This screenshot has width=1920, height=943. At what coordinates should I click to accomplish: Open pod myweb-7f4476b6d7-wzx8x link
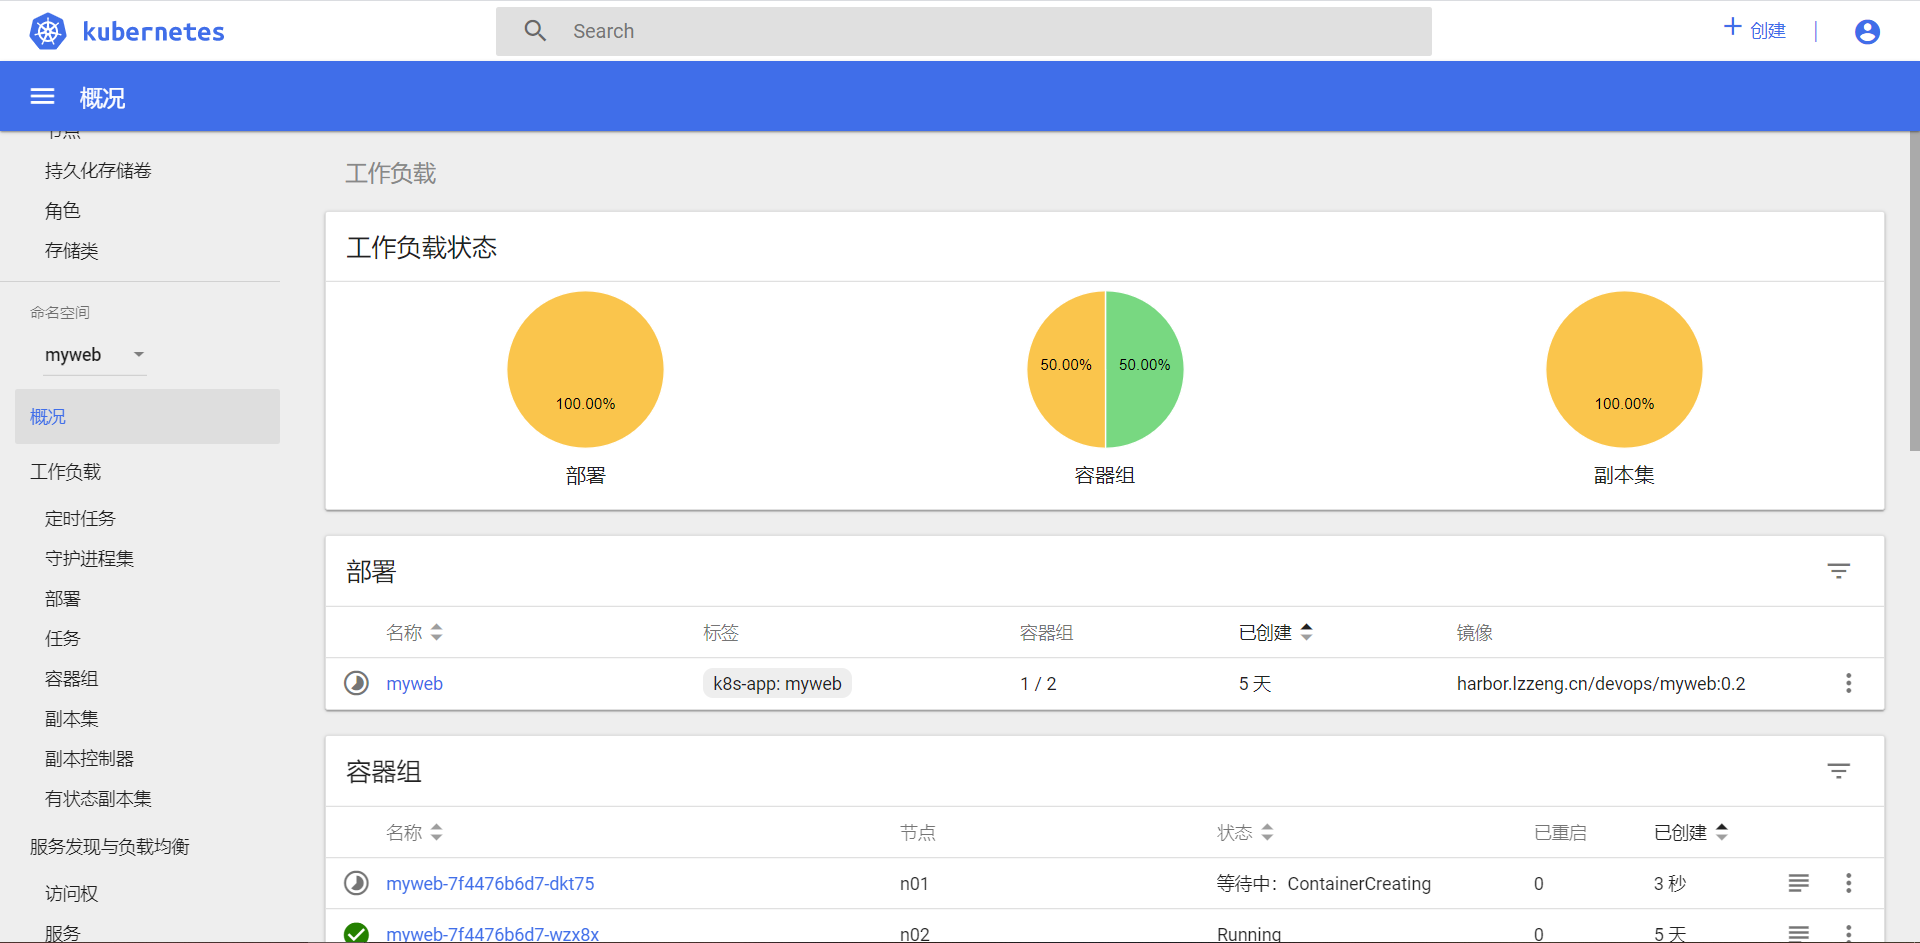tap(492, 934)
